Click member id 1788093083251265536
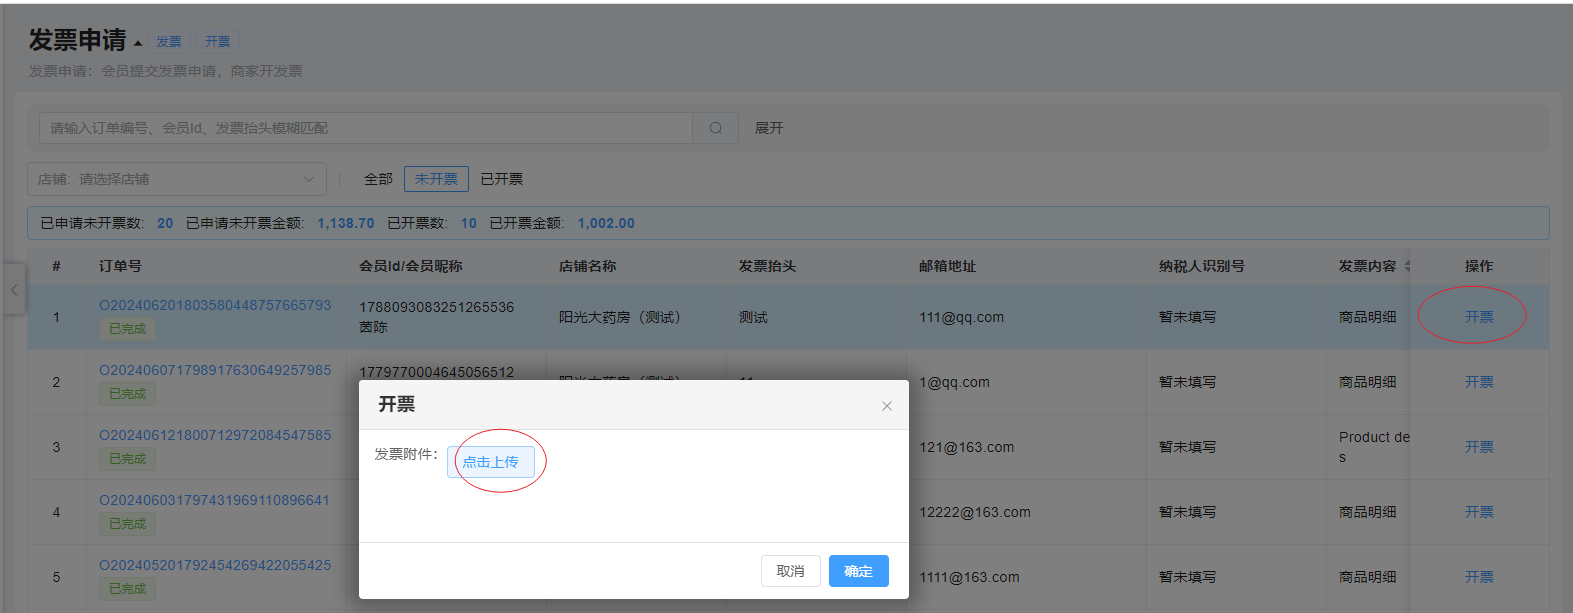This screenshot has height=613, width=1573. click(436, 307)
